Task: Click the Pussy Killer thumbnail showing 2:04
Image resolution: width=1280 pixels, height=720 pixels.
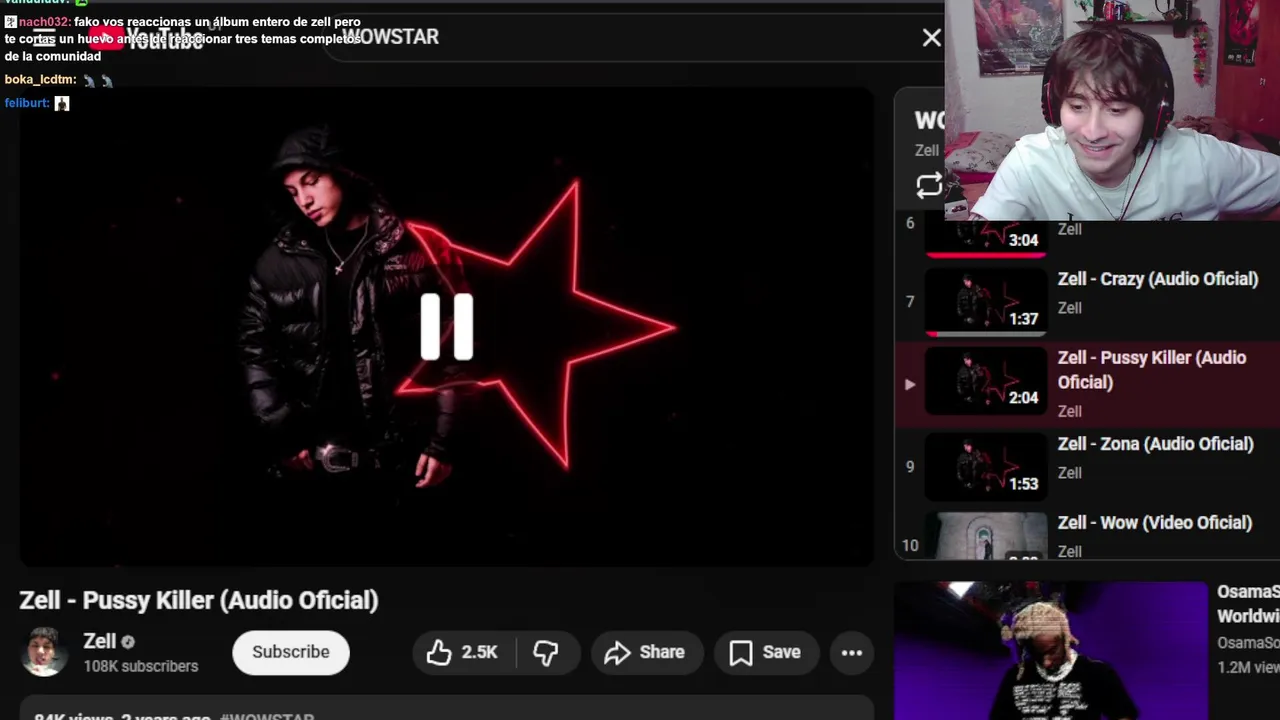Action: (x=986, y=381)
